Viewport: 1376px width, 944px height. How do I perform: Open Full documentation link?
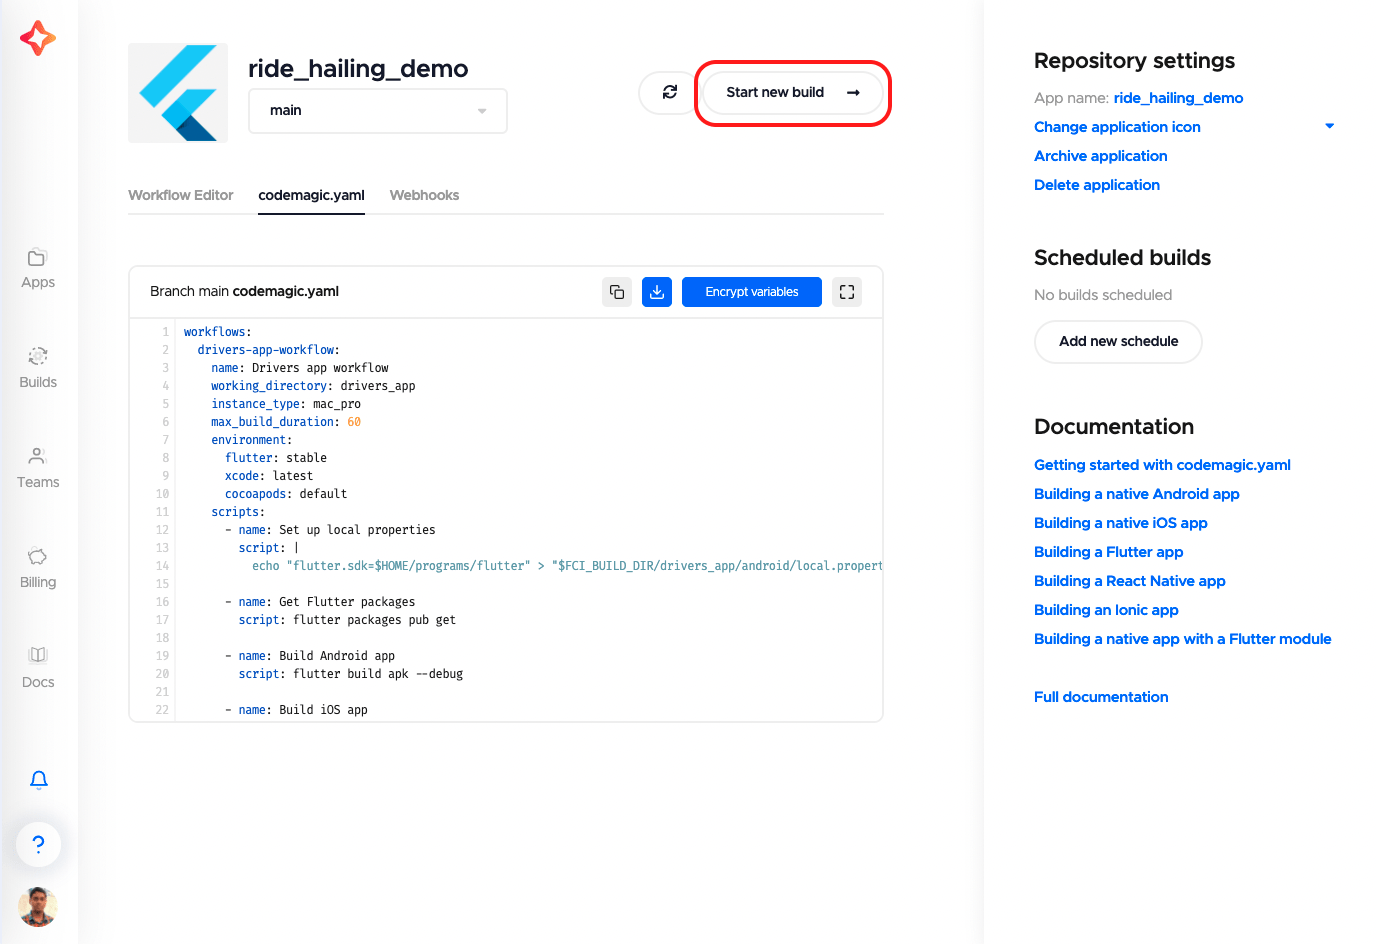click(1101, 697)
